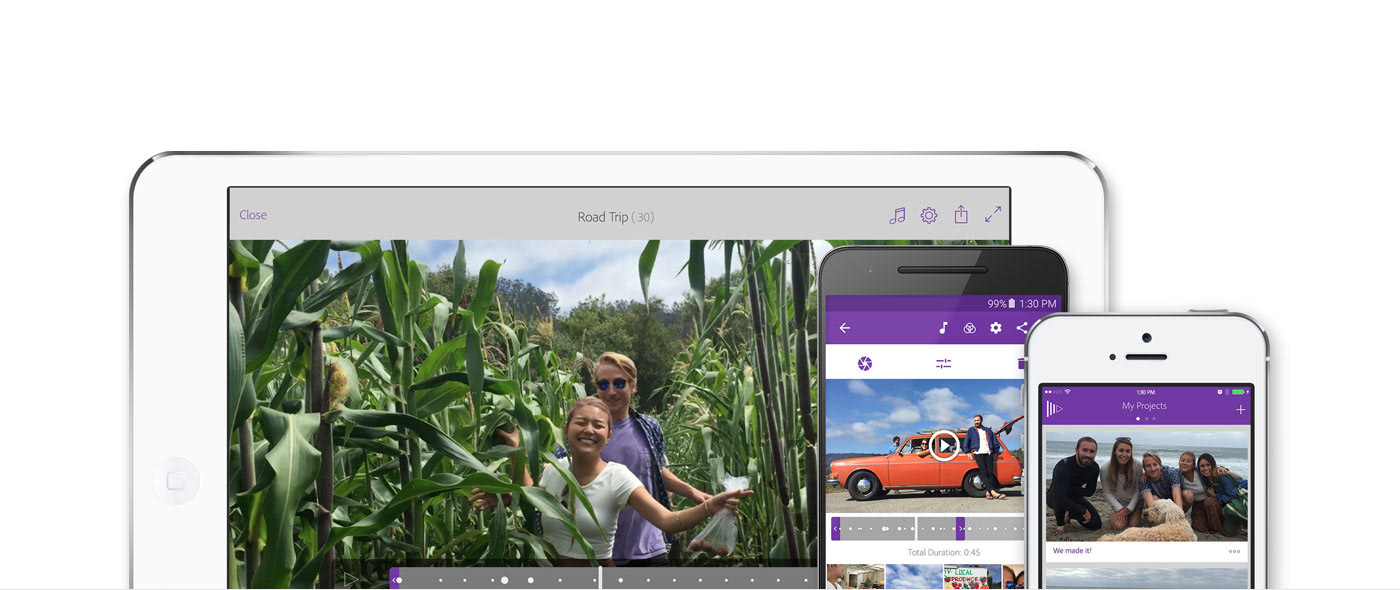
Task: Tap the share icon on the iPad editor
Action: (x=961, y=214)
